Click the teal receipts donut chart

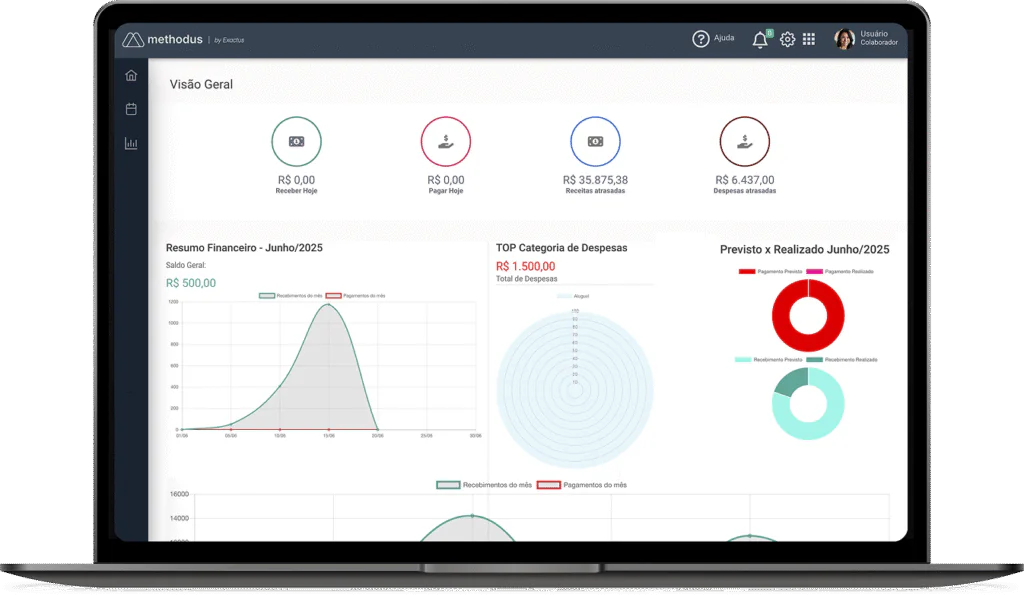pyautogui.click(x=808, y=404)
